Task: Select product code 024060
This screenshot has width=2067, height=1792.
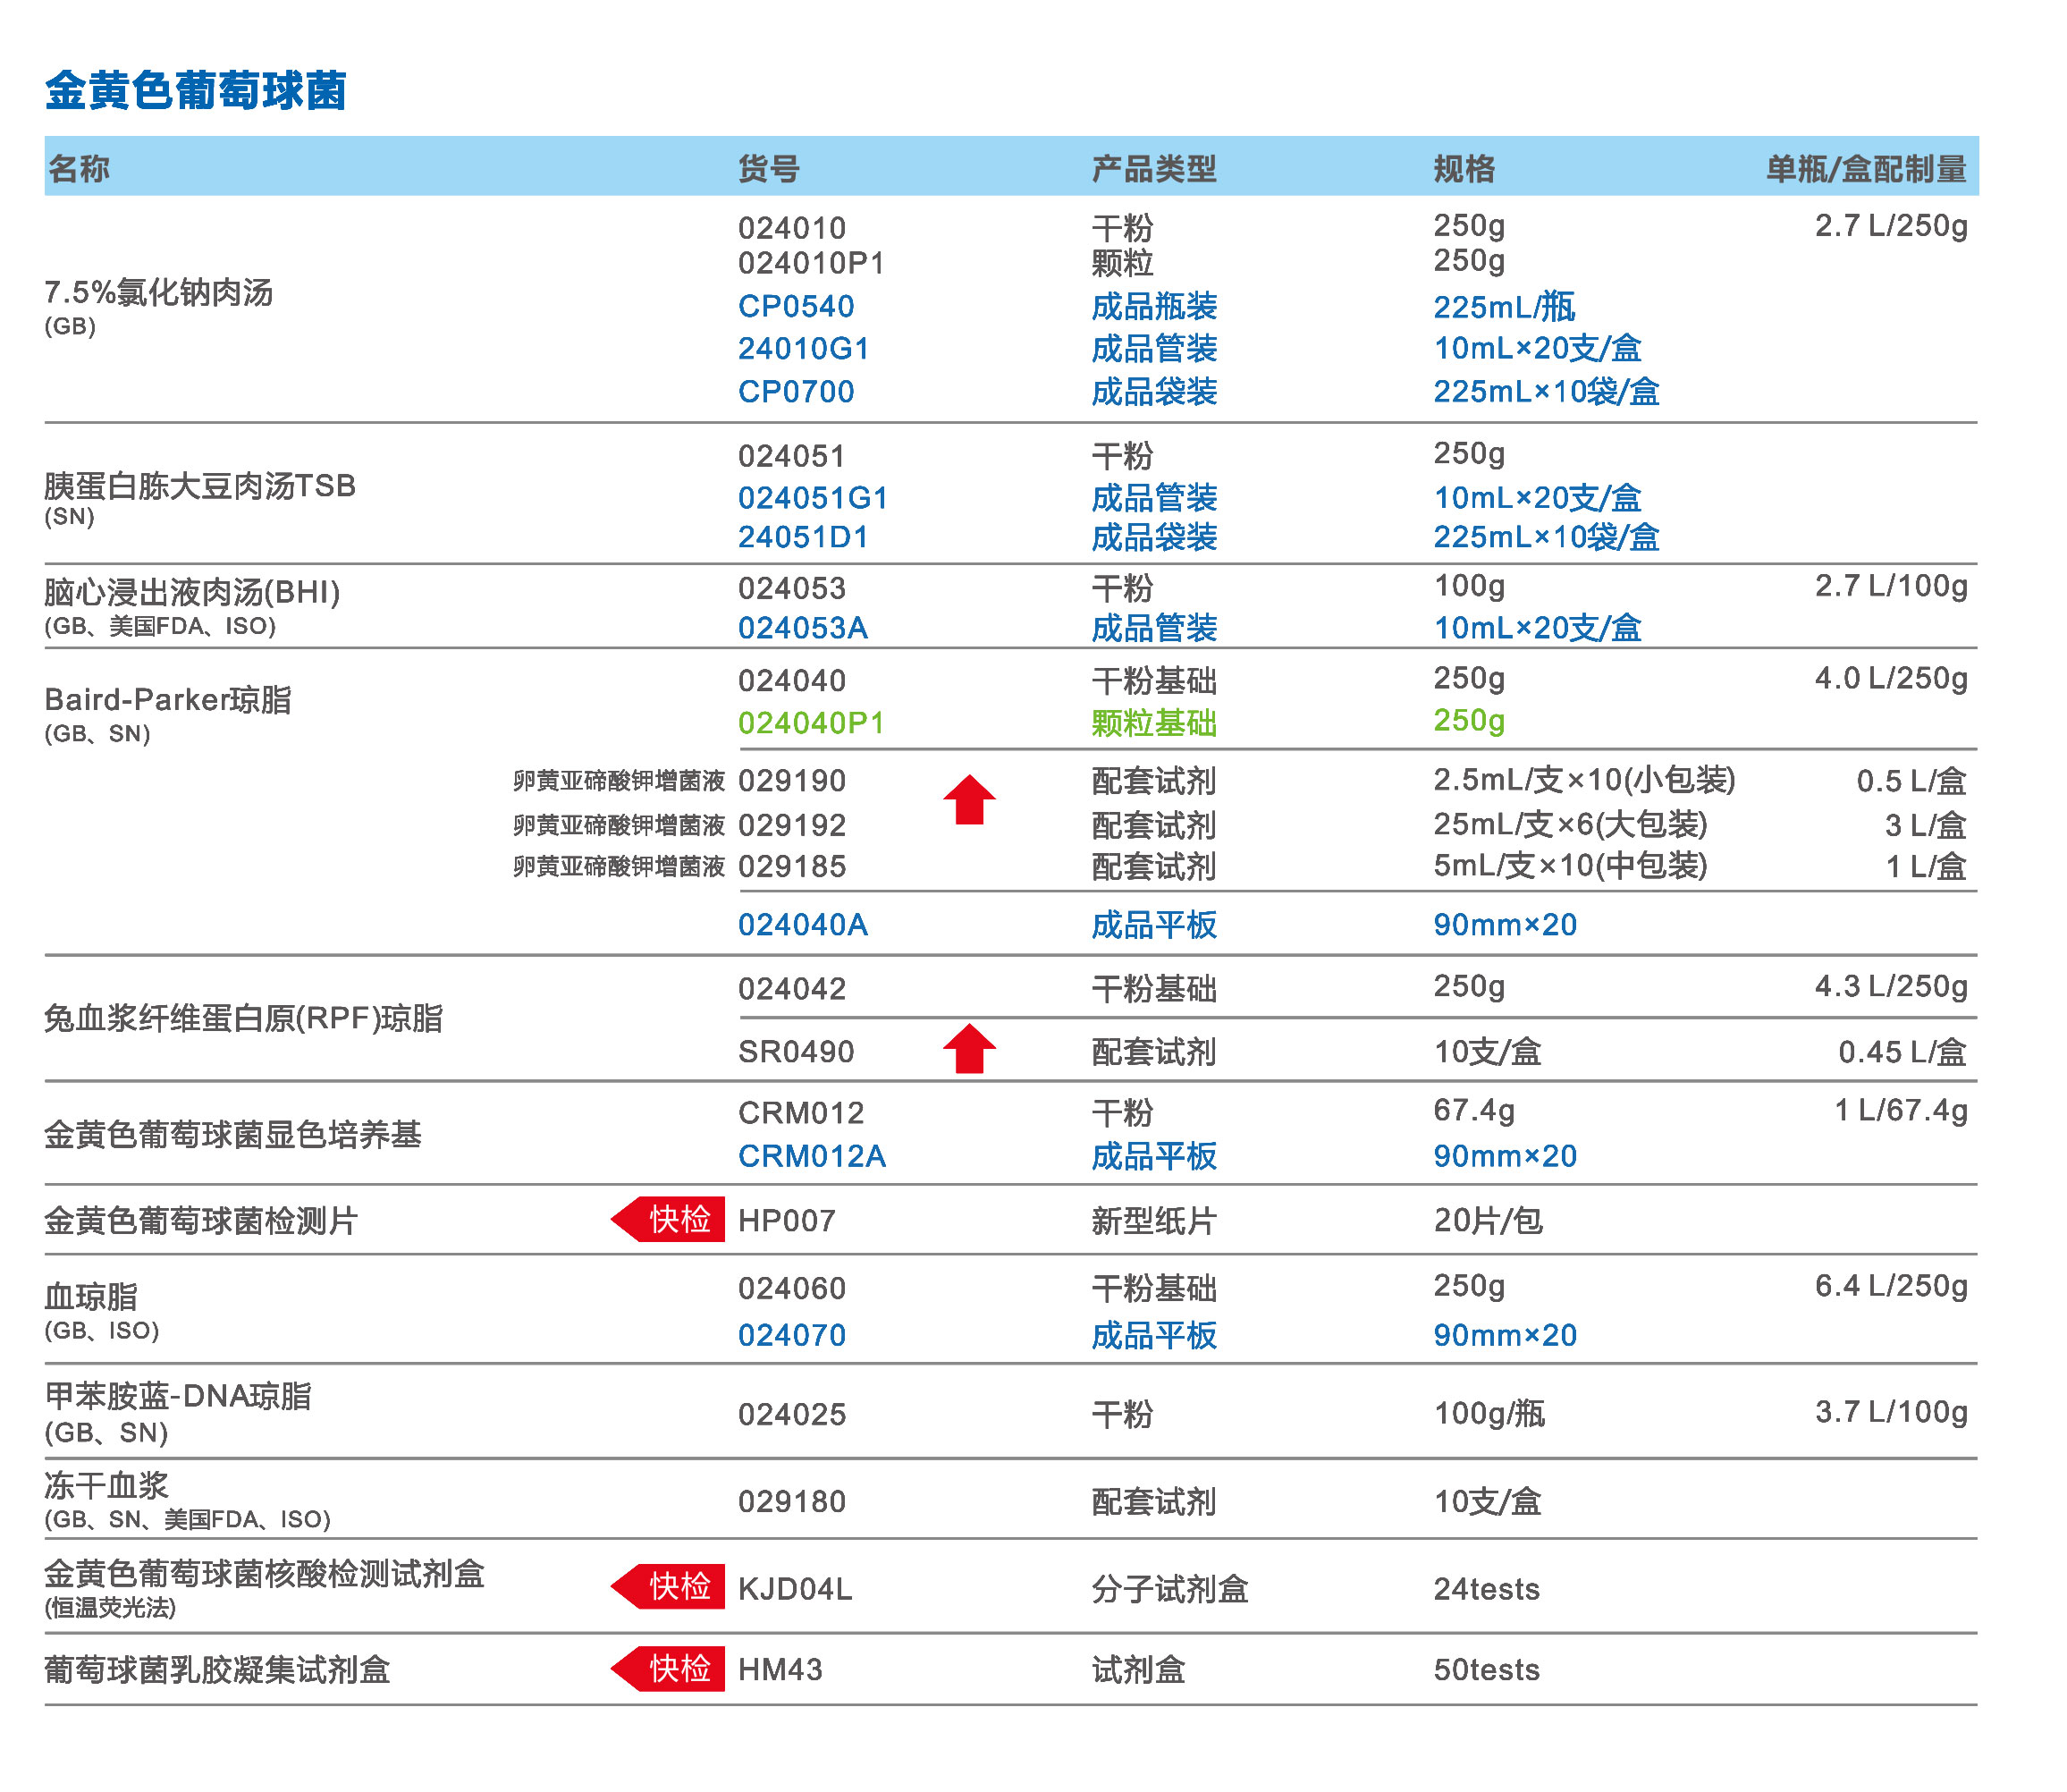Action: pos(792,1288)
